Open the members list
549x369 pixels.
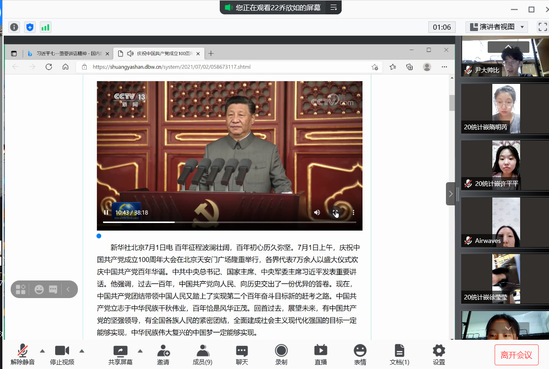click(203, 355)
